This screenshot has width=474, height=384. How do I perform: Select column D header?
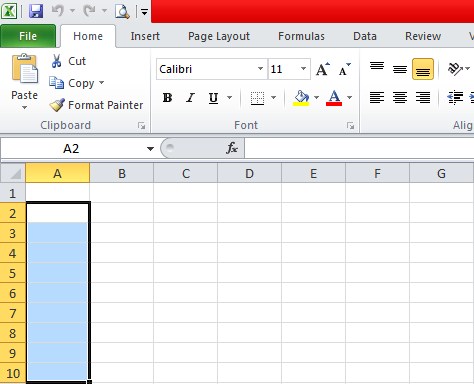(249, 173)
